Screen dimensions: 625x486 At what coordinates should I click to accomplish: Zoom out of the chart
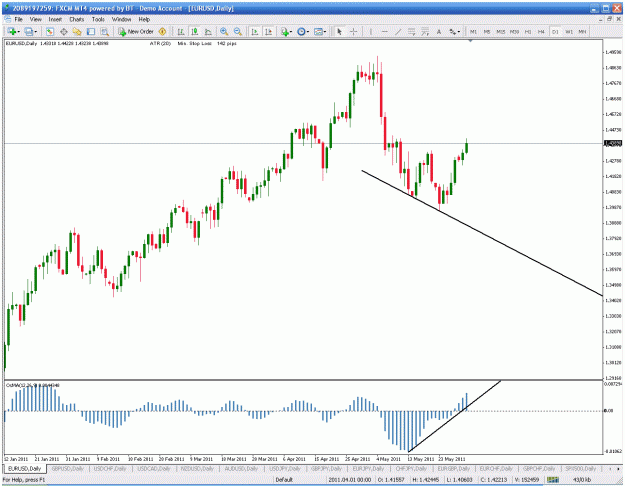point(238,31)
